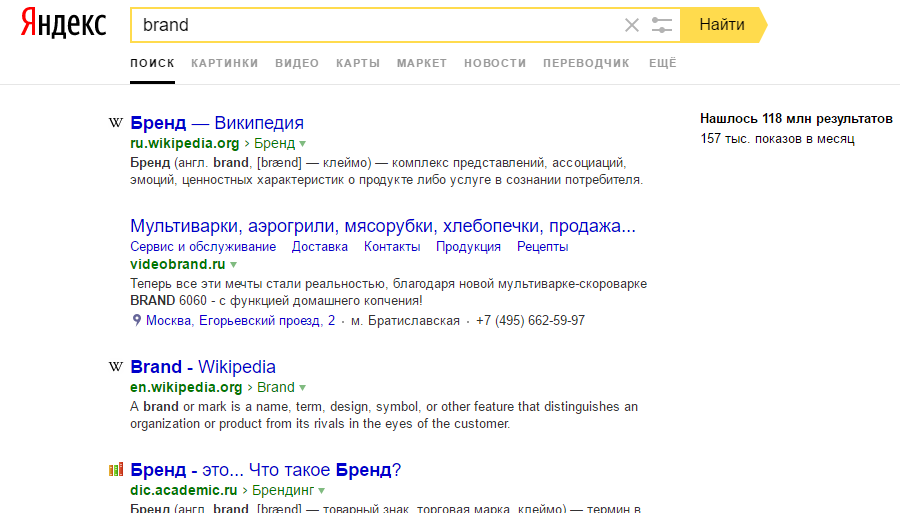The width and height of the screenshot is (900, 513).
Task: Click the books favicon beside dic.academic.ru result
Action: click(116, 470)
